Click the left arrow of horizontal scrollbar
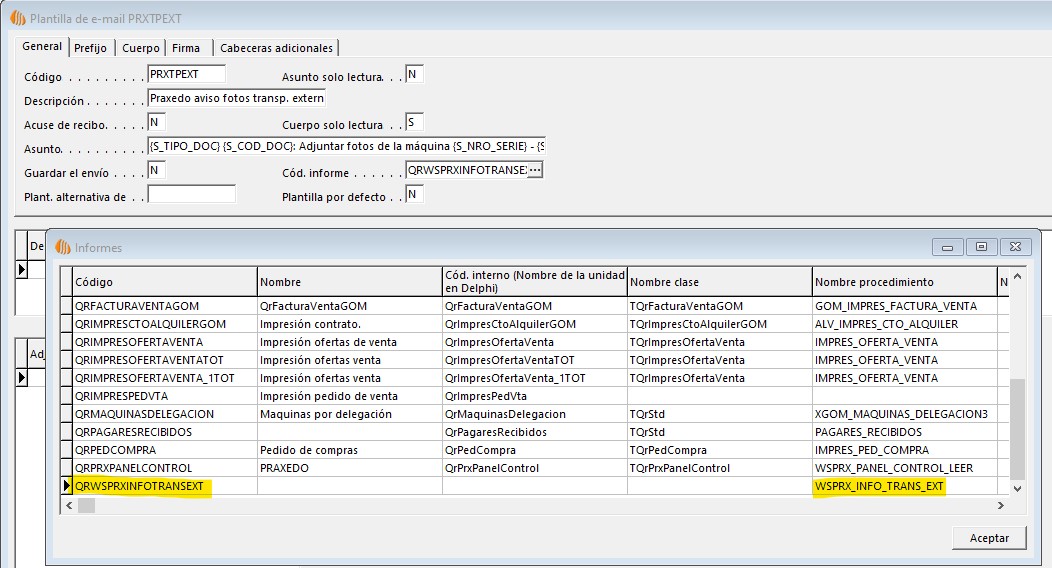This screenshot has width=1052, height=568. (x=70, y=506)
